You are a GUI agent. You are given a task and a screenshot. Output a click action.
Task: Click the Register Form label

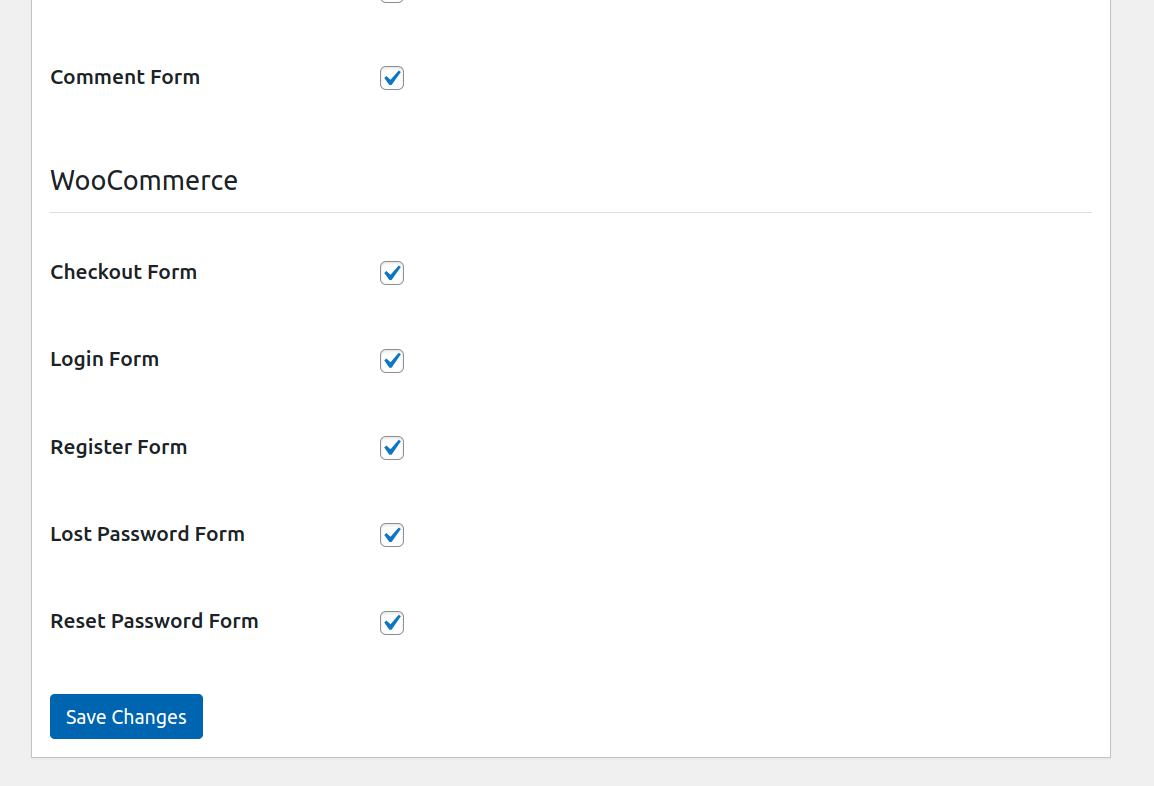click(x=118, y=447)
